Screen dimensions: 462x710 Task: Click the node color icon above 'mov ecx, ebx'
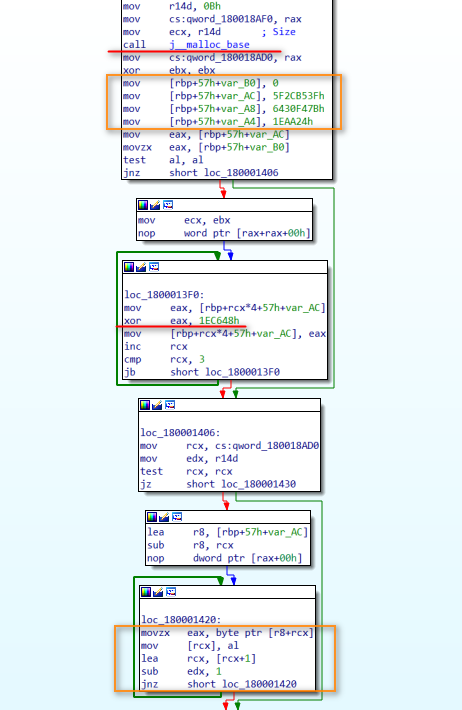pos(143,205)
